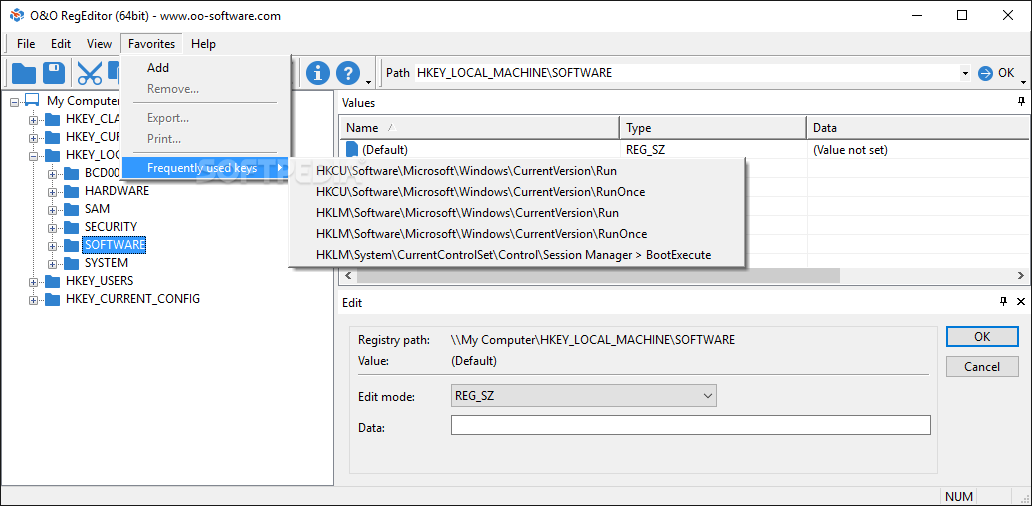1032x506 pixels.
Task: Open the File menu
Action: click(26, 44)
